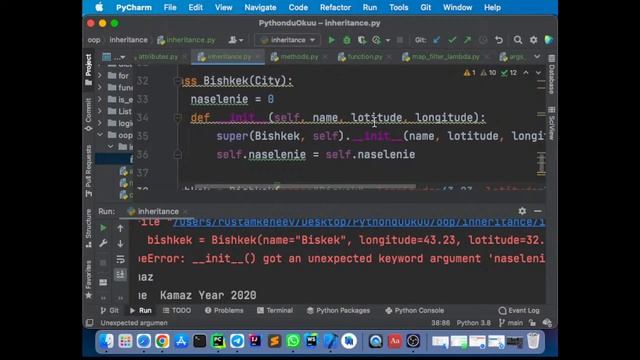Open the Event Log
Screen dimensions: 640x360
[519, 311]
